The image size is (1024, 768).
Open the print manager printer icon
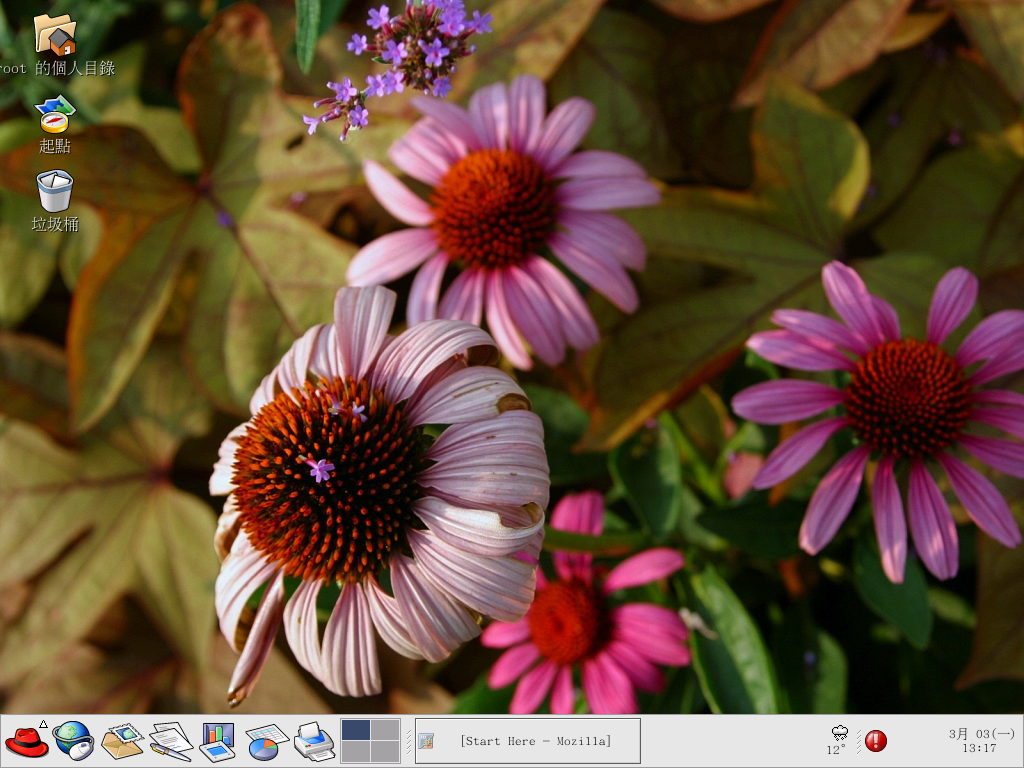313,741
